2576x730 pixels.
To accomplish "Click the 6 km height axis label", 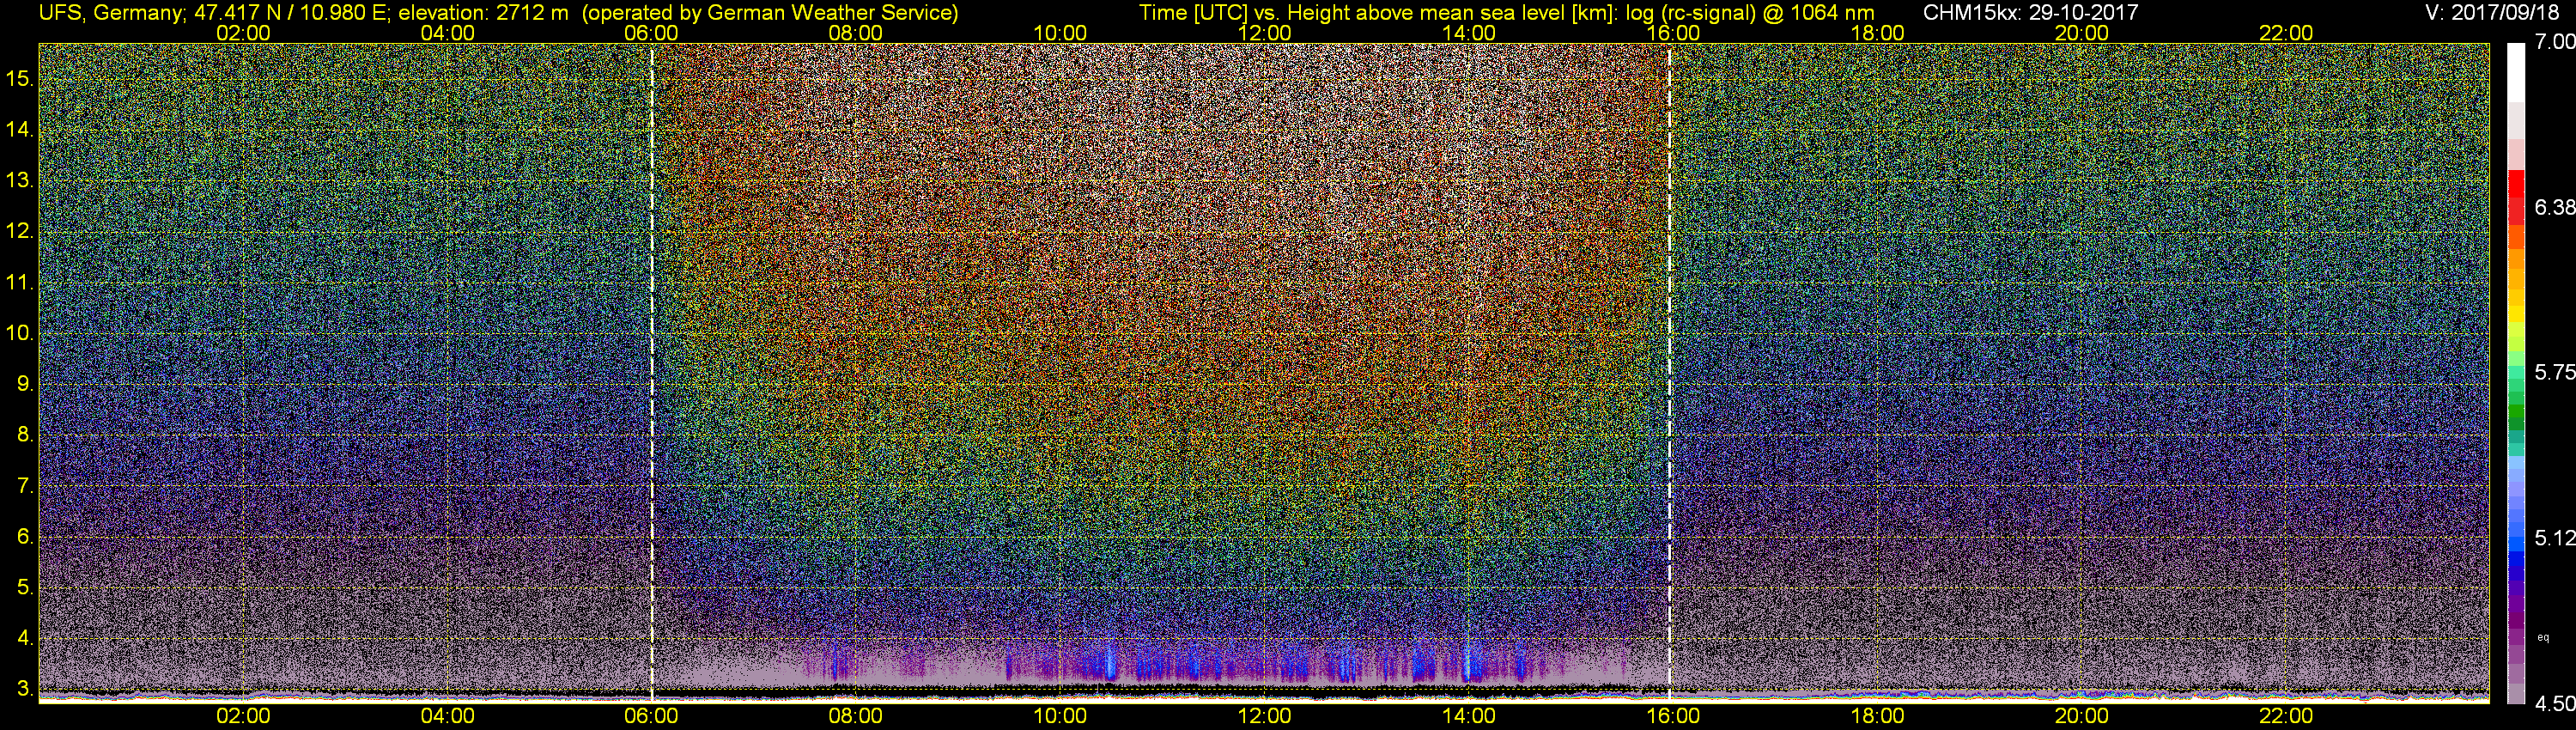I will (x=24, y=537).
